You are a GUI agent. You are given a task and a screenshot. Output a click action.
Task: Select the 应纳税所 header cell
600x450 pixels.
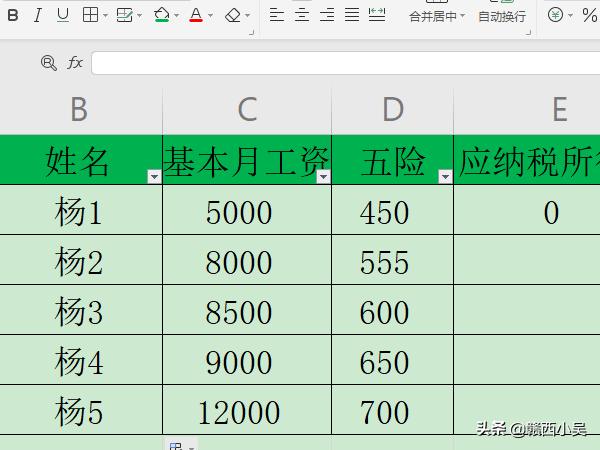(527, 160)
